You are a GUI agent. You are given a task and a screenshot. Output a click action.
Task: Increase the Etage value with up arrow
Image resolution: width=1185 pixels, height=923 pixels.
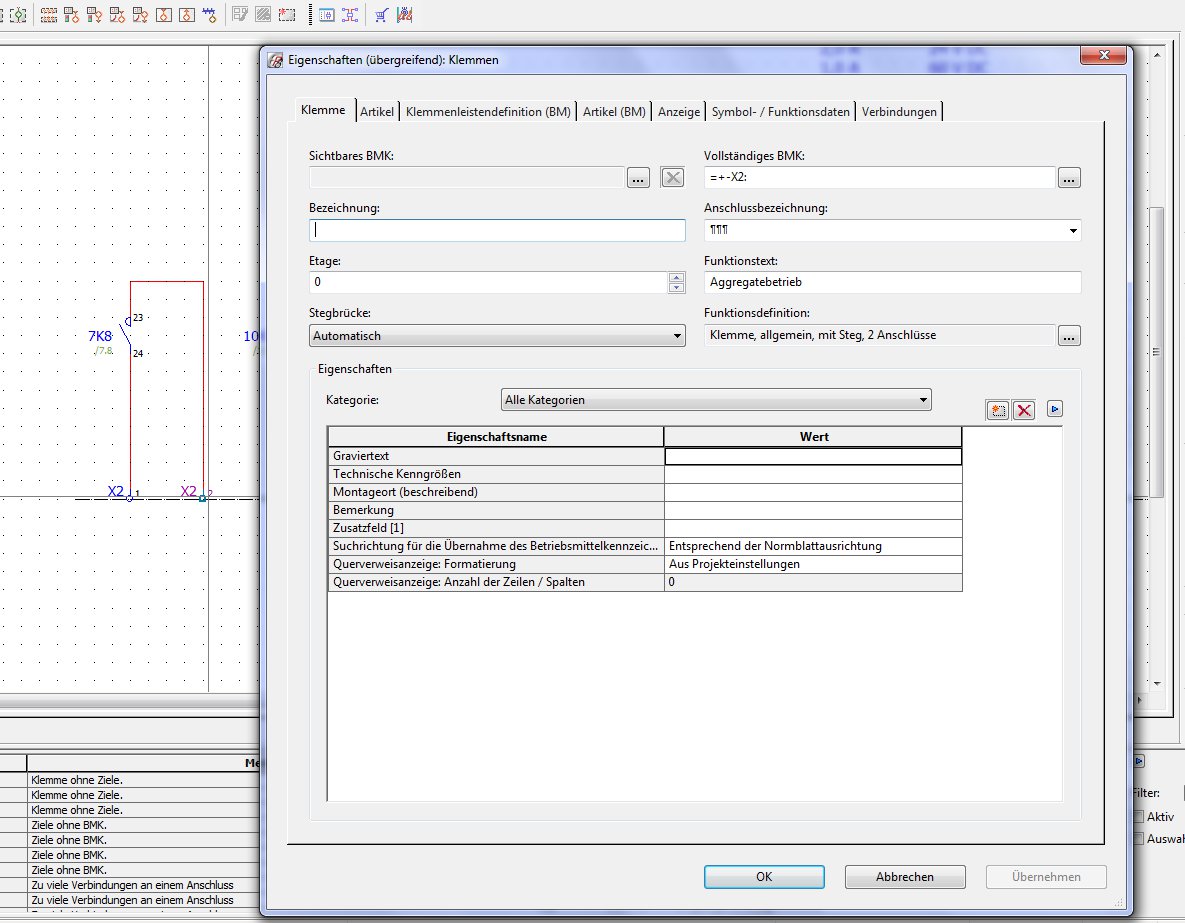tap(677, 278)
